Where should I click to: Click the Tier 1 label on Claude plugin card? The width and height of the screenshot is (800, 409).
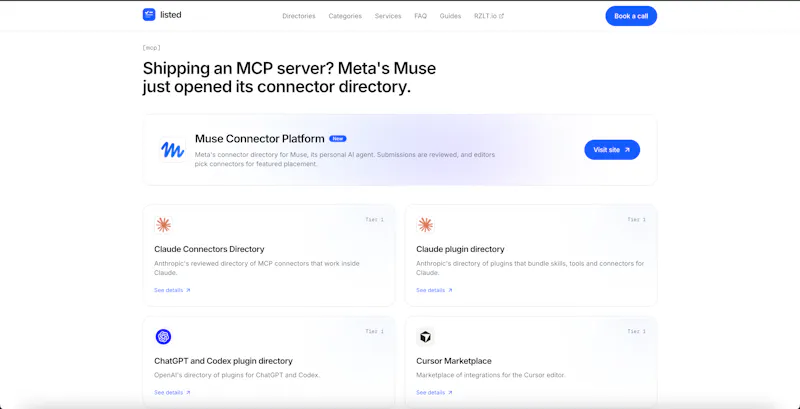pos(636,220)
